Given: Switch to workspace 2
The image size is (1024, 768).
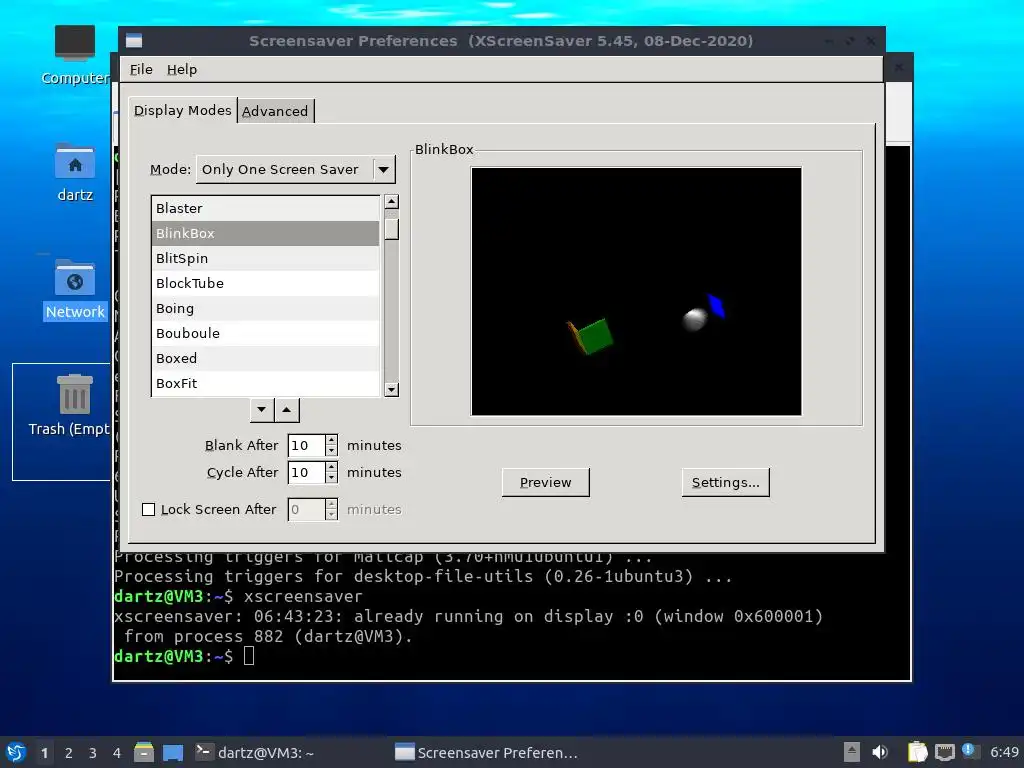Looking at the screenshot, I should (x=69, y=753).
